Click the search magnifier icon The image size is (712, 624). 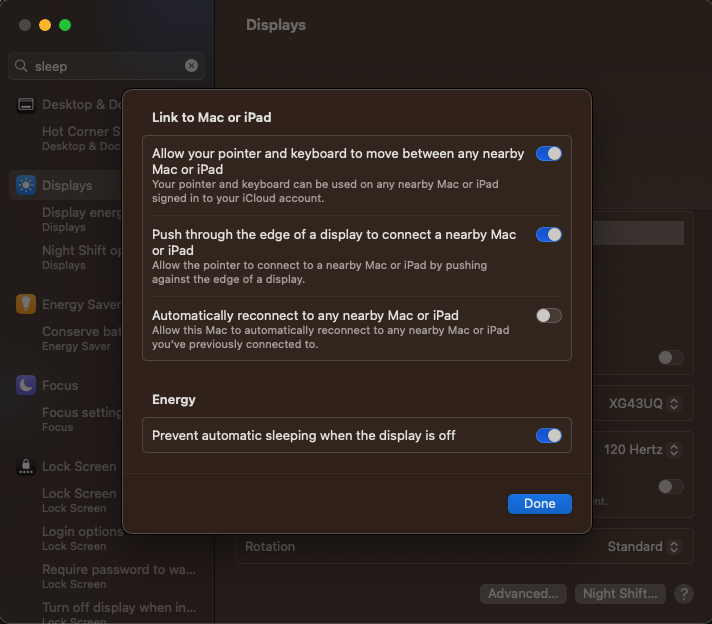click(x=21, y=66)
